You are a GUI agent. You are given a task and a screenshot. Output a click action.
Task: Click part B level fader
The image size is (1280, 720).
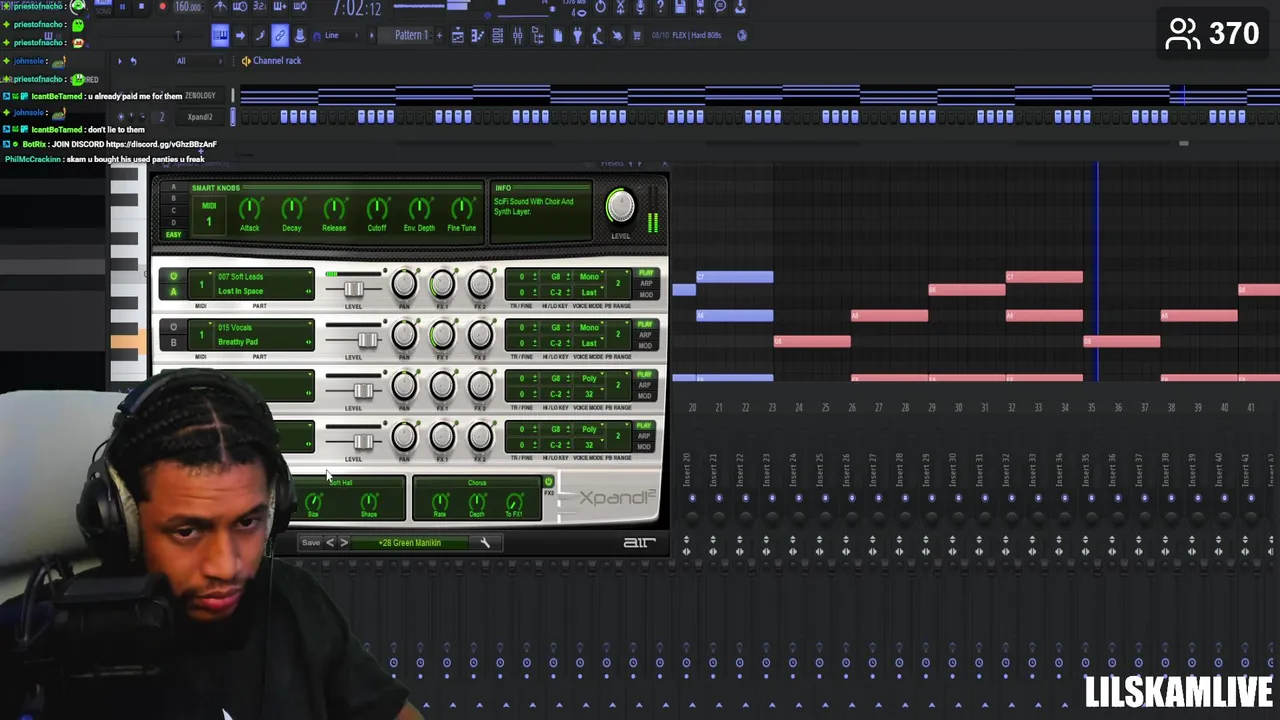click(367, 340)
